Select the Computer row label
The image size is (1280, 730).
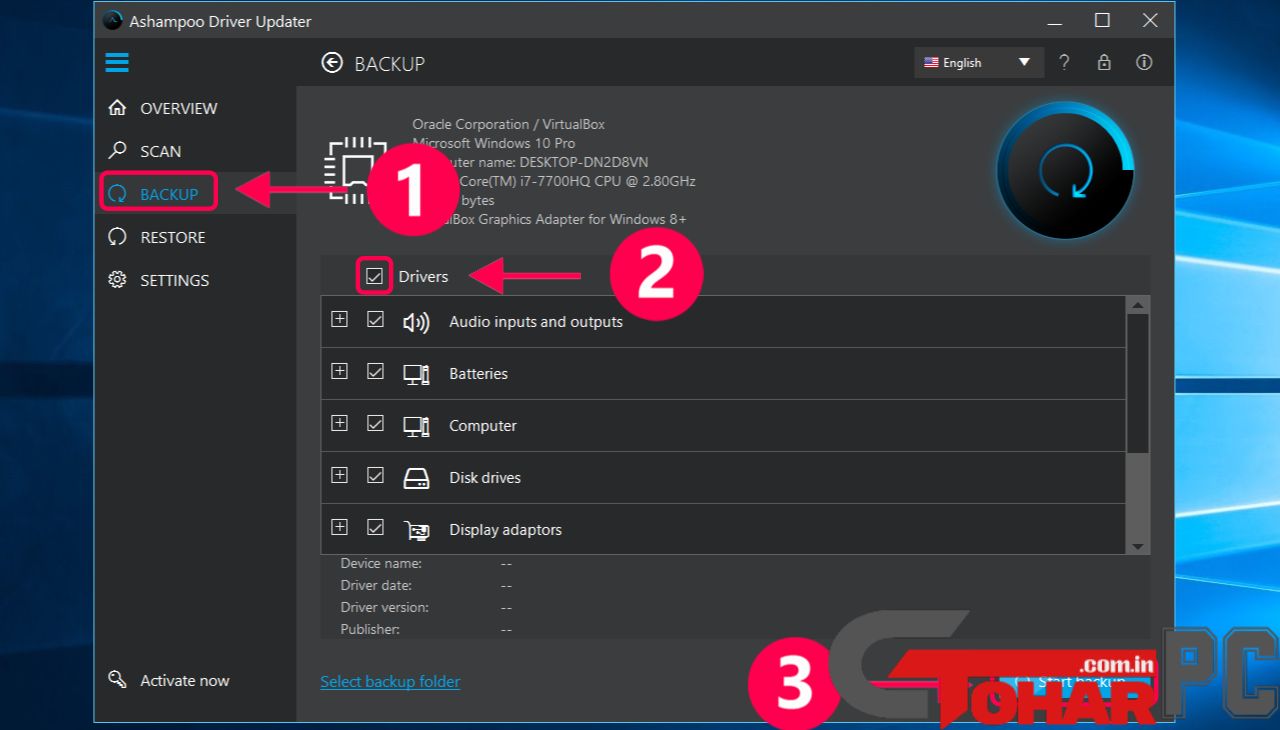pos(483,426)
